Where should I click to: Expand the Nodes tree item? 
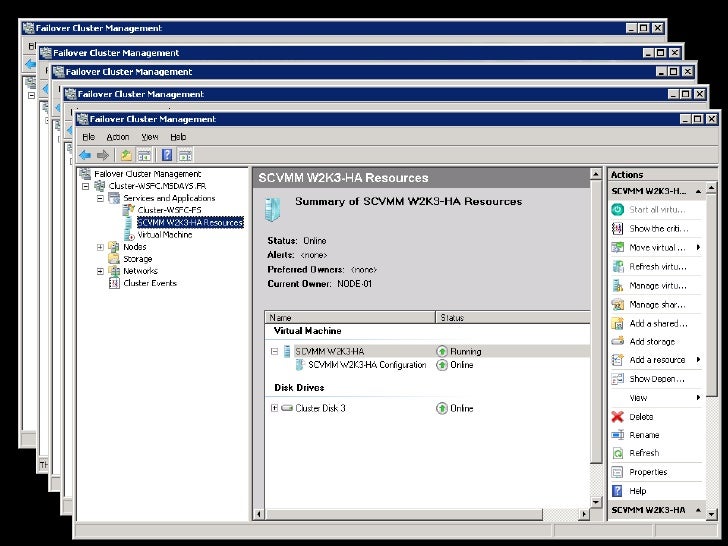100,247
